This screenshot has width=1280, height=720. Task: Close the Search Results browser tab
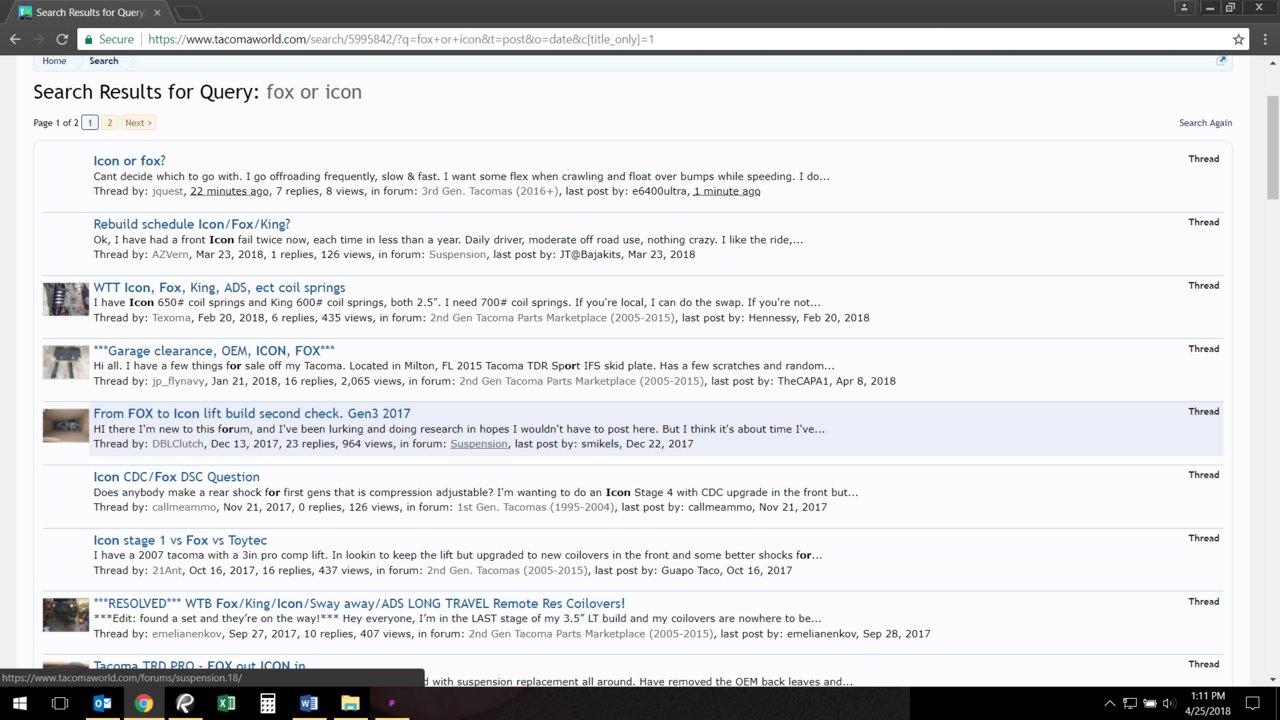point(157,13)
